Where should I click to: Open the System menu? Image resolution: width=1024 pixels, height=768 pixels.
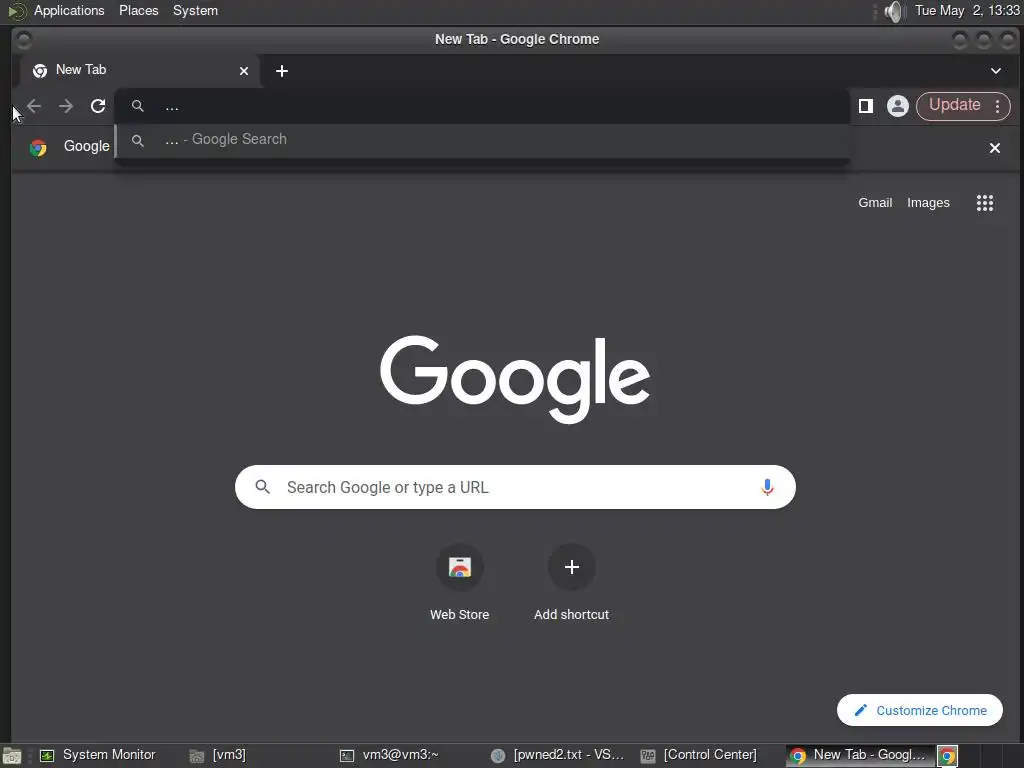pyautogui.click(x=195, y=10)
